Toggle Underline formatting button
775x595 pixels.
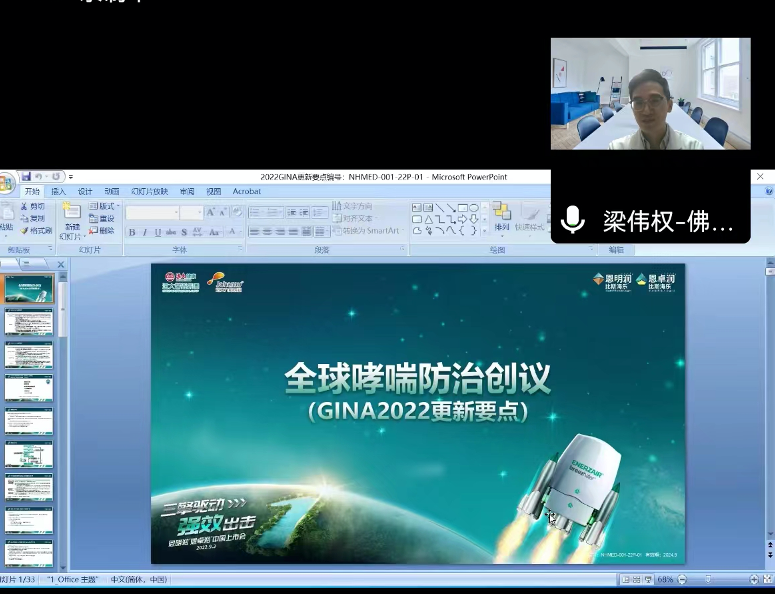pyautogui.click(x=158, y=232)
